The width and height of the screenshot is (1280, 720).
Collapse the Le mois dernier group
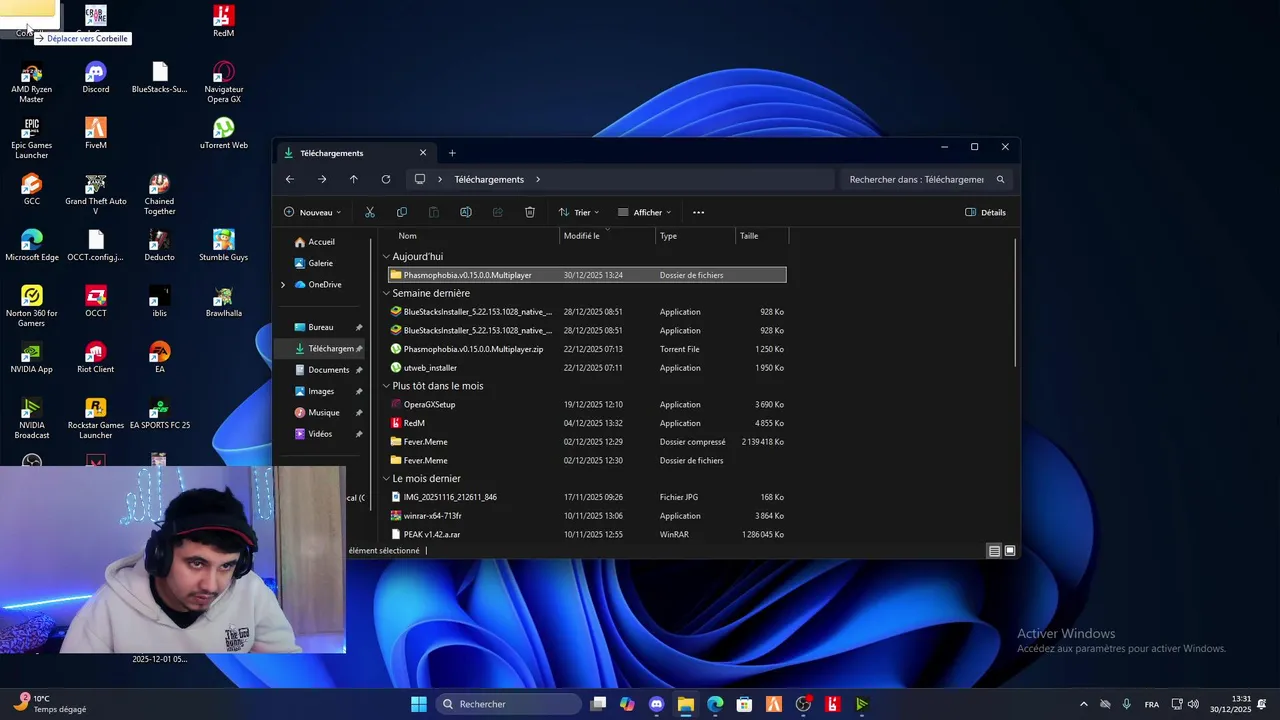(387, 479)
